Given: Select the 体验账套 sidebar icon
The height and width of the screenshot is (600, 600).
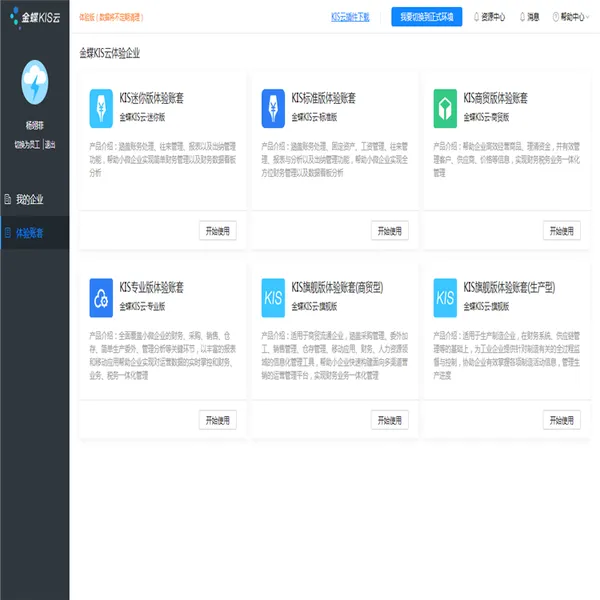Looking at the screenshot, I should pos(8,232).
